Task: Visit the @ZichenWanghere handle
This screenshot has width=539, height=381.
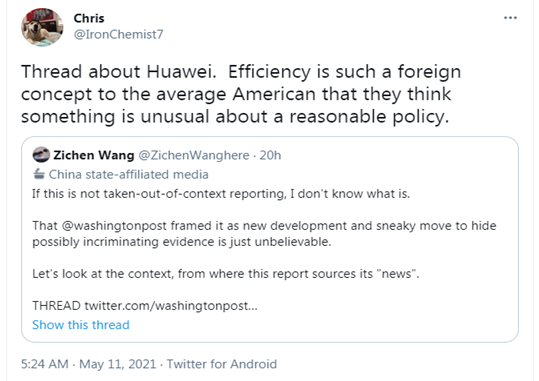Action: tap(194, 155)
